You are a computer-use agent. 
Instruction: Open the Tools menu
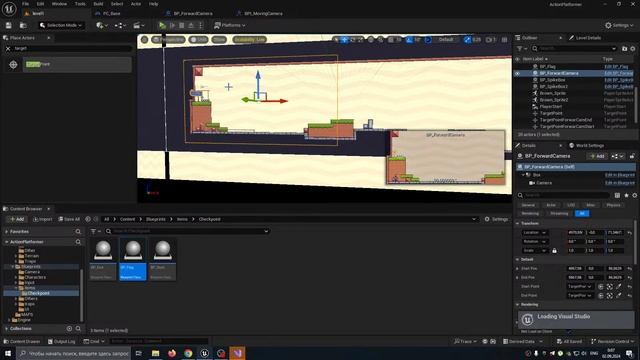(x=80, y=4)
